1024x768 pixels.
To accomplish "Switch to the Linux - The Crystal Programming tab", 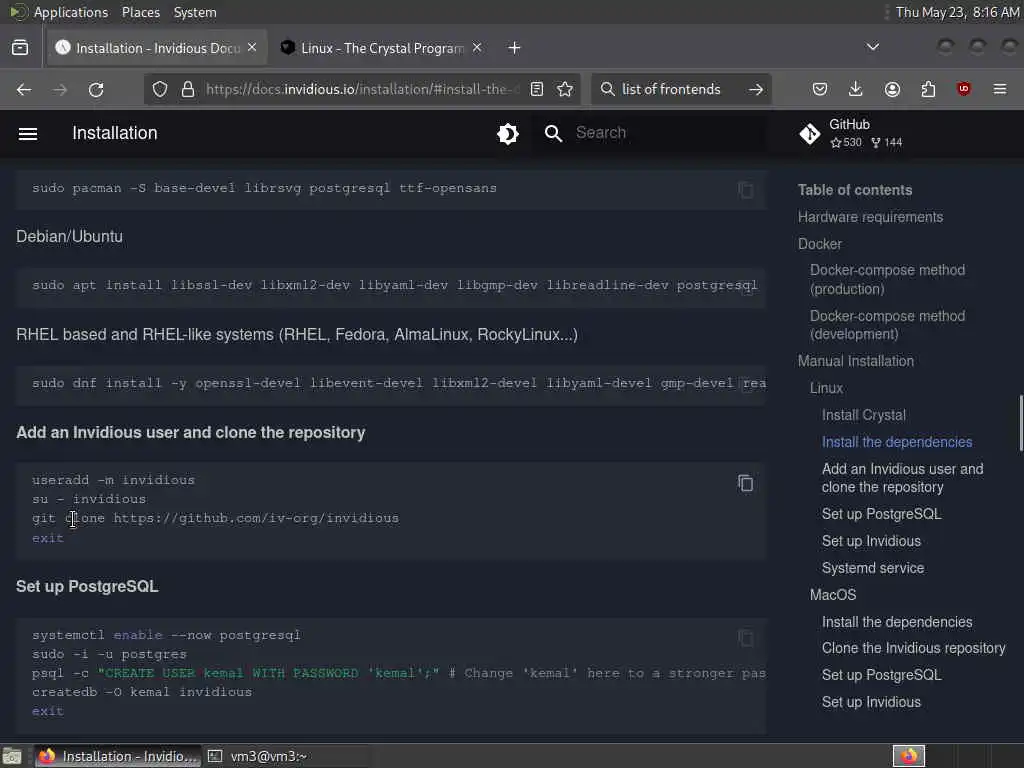I will point(381,48).
